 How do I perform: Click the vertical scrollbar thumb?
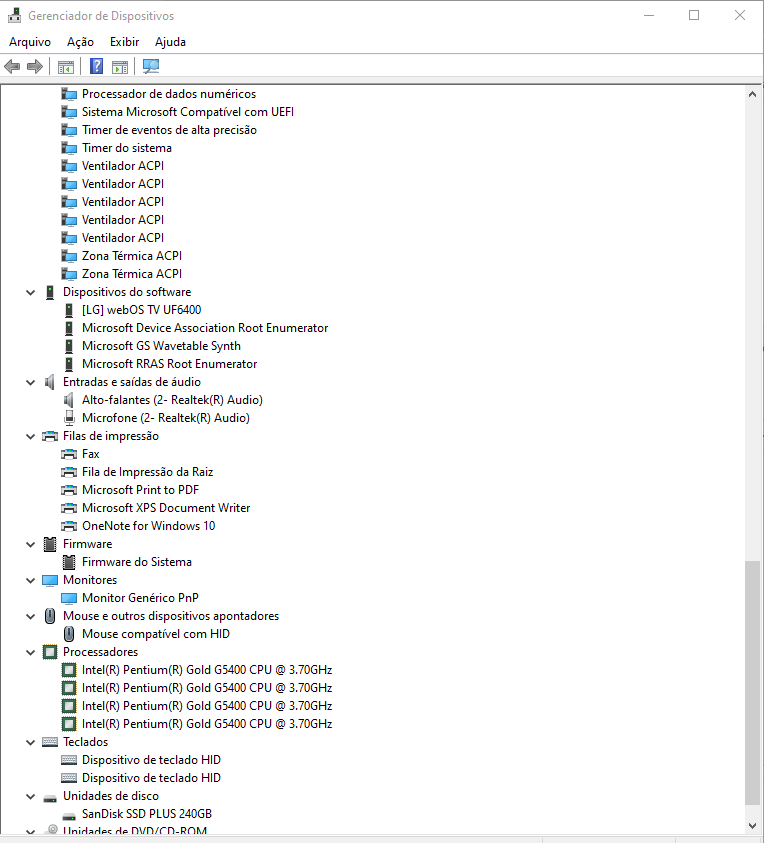(x=752, y=683)
